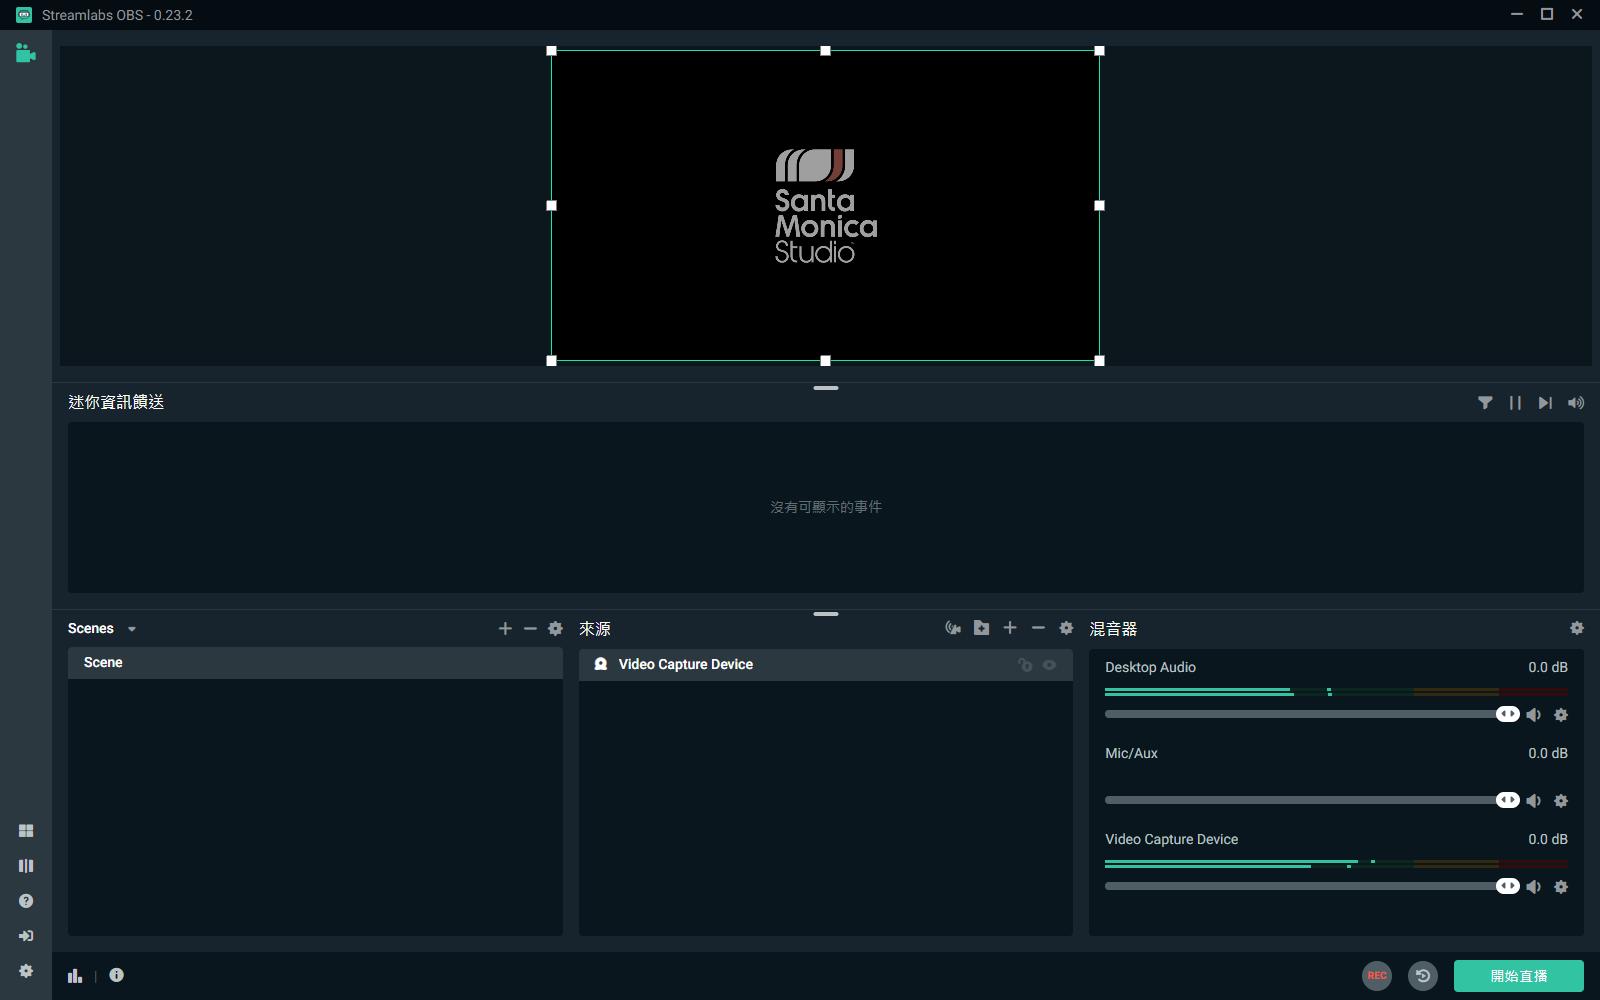The width and height of the screenshot is (1600, 1000).
Task: Click the 沒有可顯示的事件 message
Action: [826, 507]
